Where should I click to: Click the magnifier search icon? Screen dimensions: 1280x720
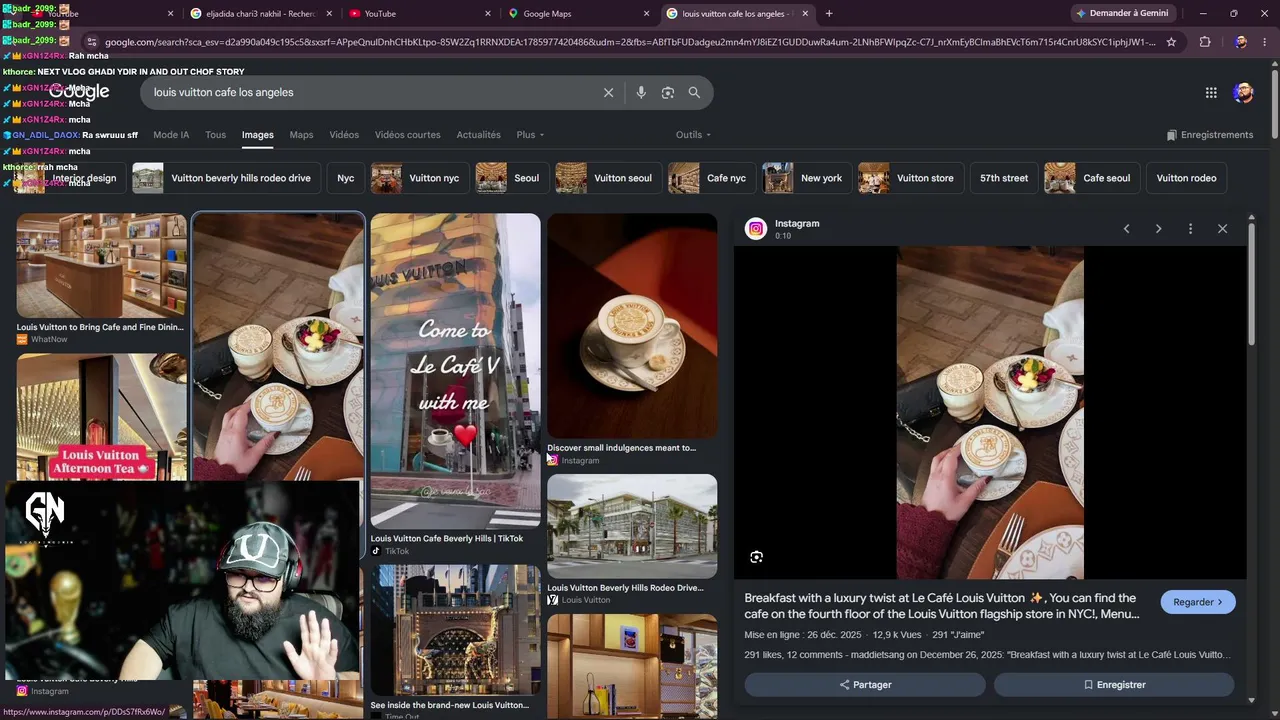(x=694, y=92)
